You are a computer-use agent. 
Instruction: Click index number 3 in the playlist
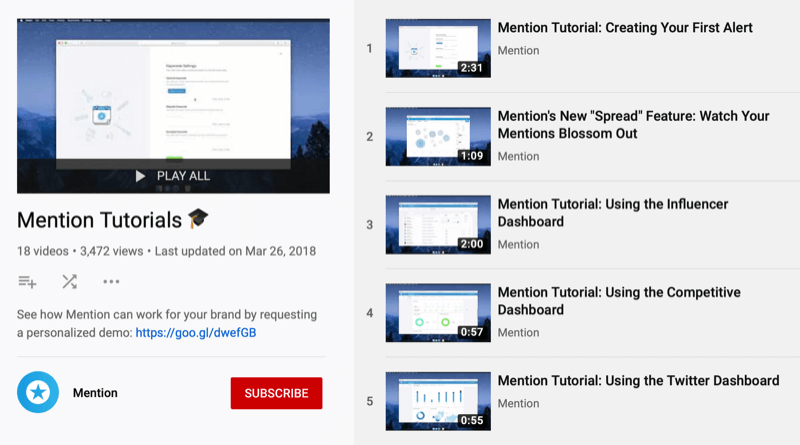click(369, 225)
